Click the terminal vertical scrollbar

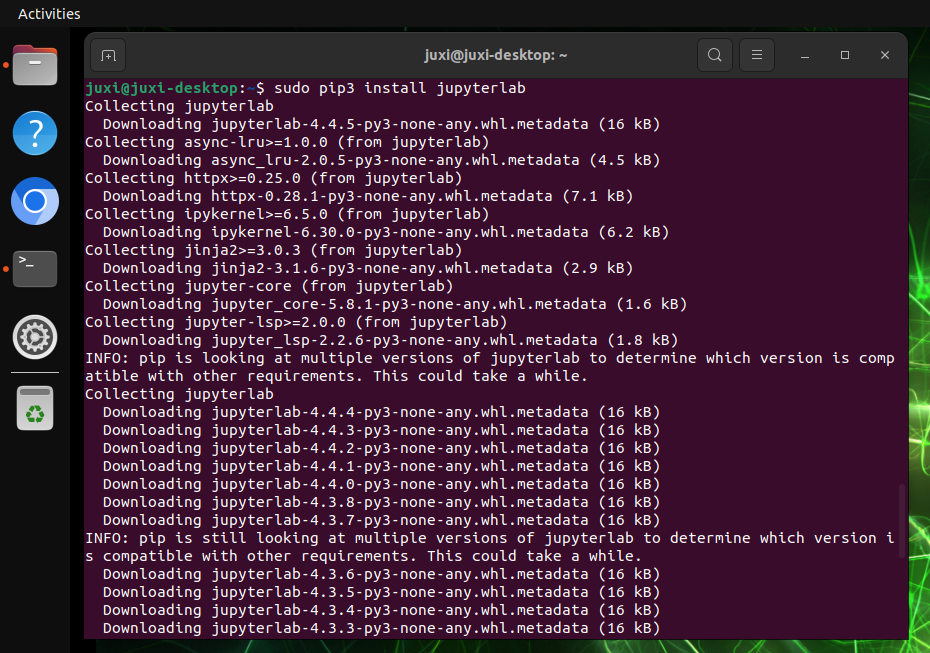(902, 521)
